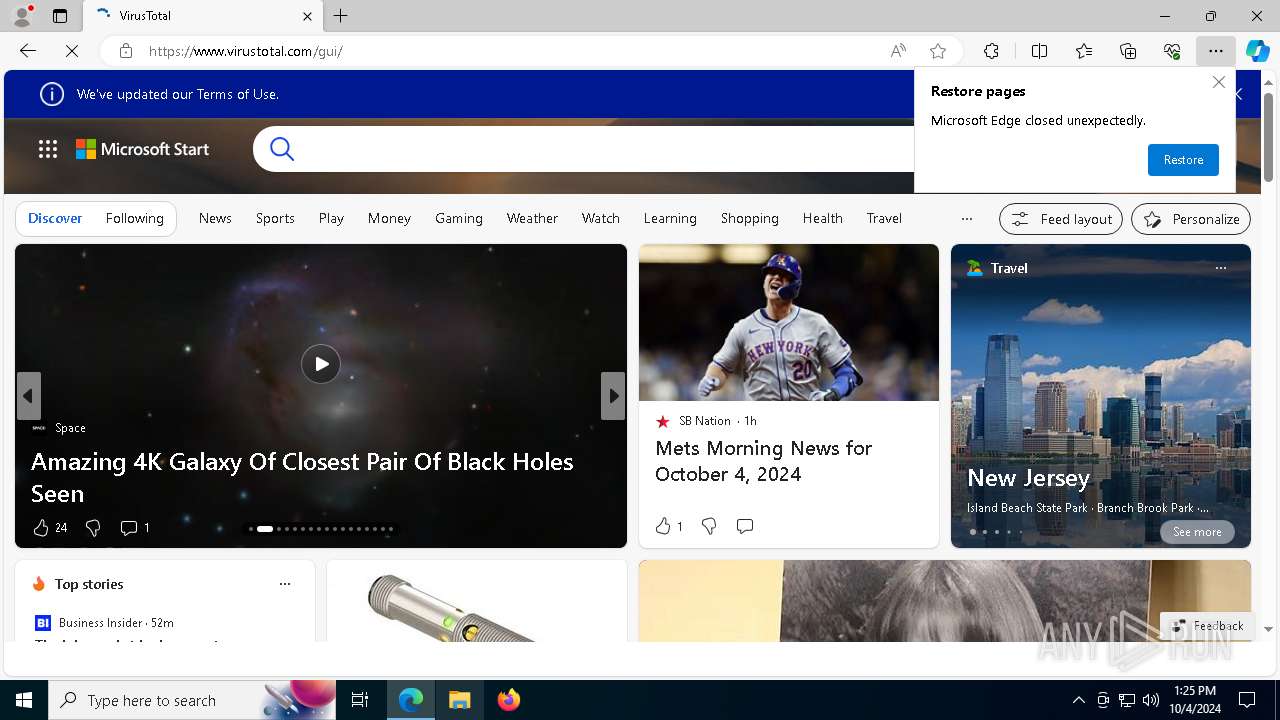The height and width of the screenshot is (720, 1280).
Task: Go back with the back arrow
Action: tap(28, 51)
